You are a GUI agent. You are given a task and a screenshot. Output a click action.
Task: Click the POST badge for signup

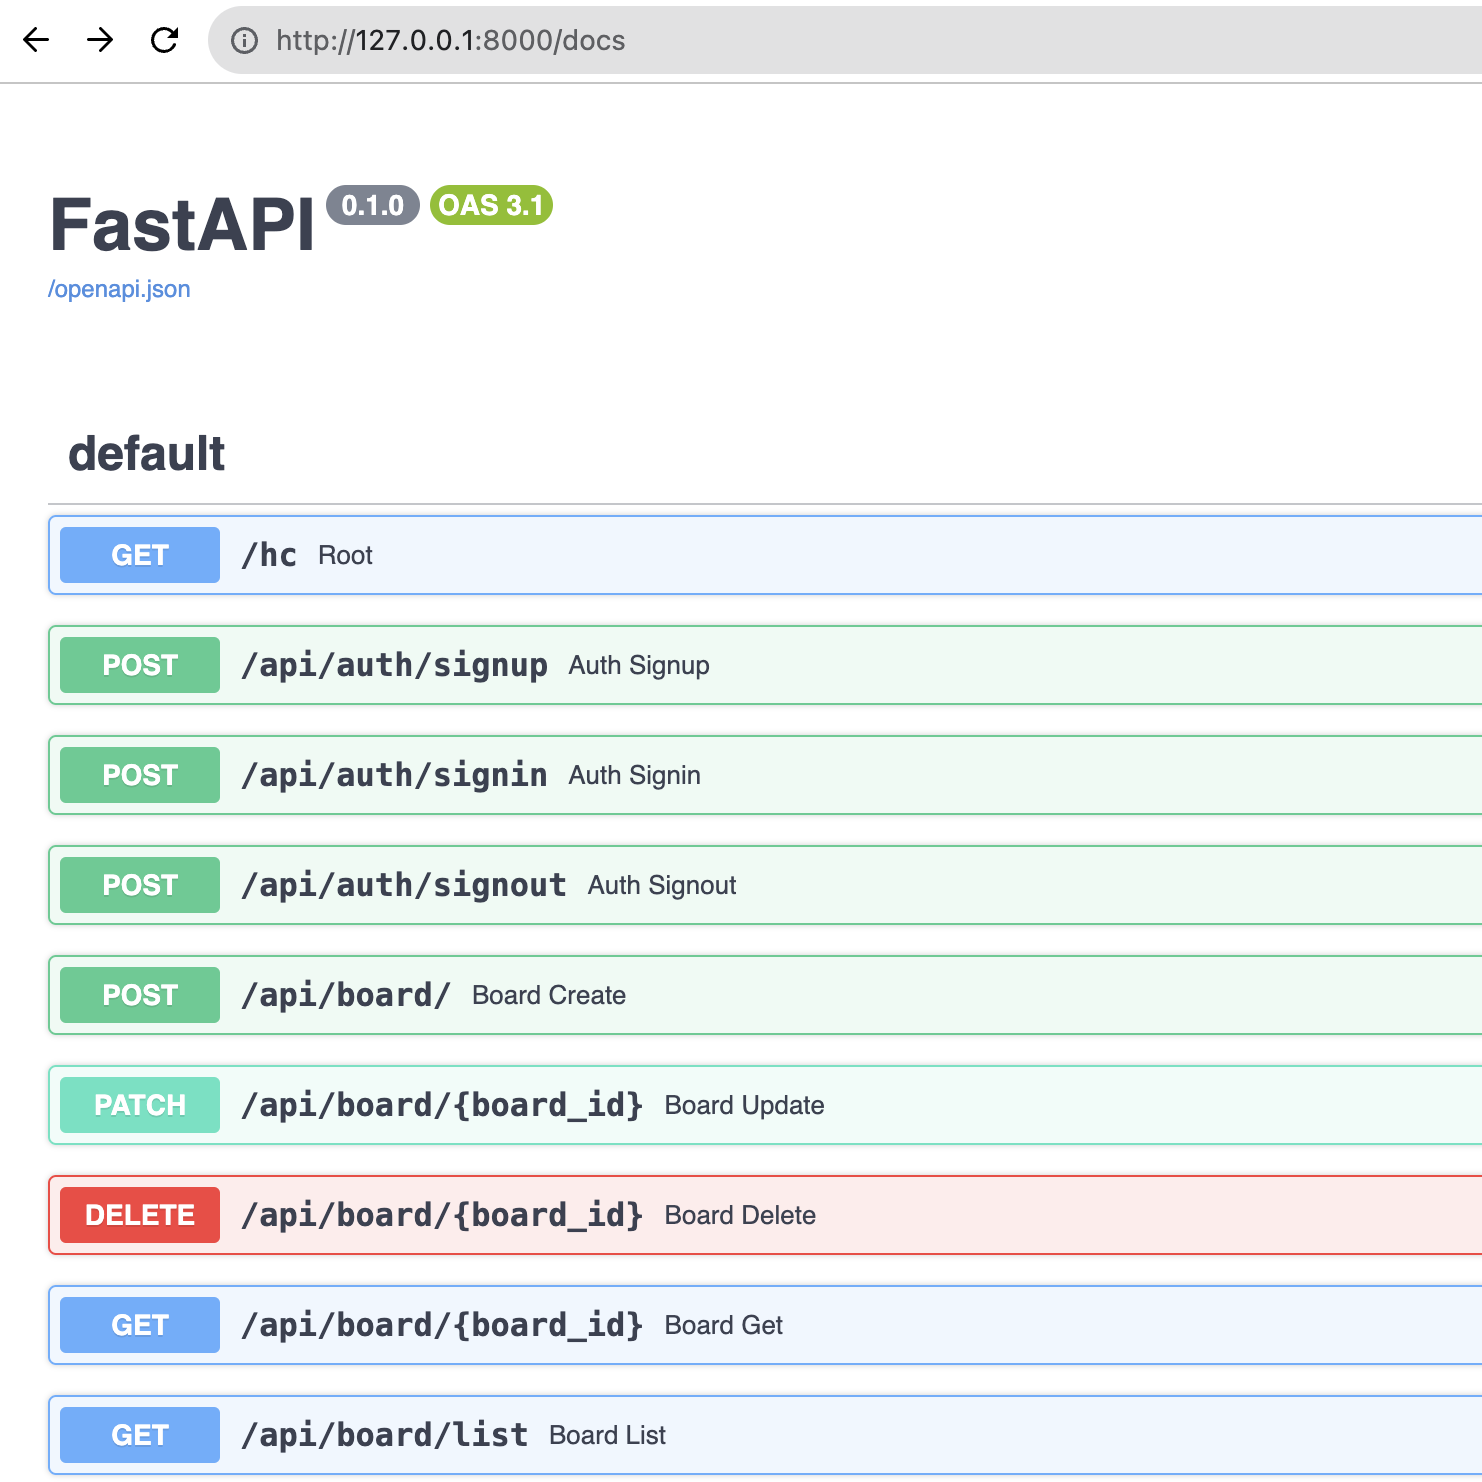click(x=140, y=665)
